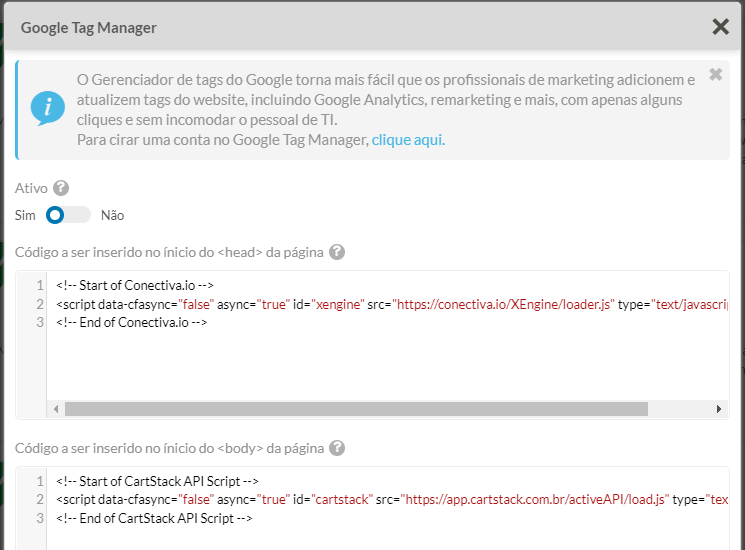
Task: Close the Google Tag Manager dialog
Action: pyautogui.click(x=720, y=27)
